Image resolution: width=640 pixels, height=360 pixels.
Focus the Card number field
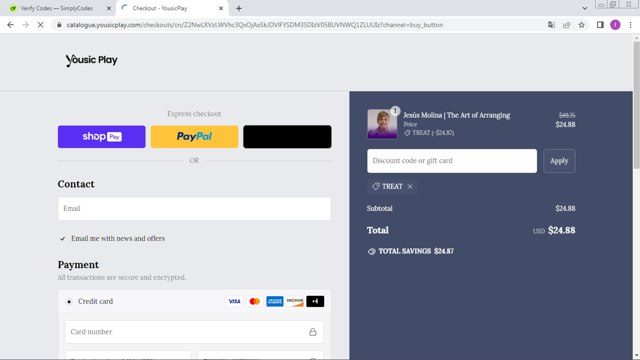point(194,332)
